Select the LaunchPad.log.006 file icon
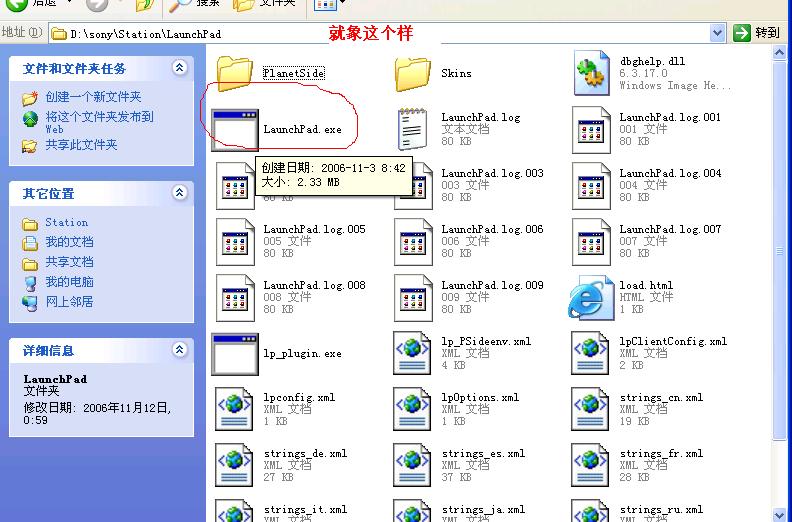This screenshot has height=522, width=792. point(413,242)
